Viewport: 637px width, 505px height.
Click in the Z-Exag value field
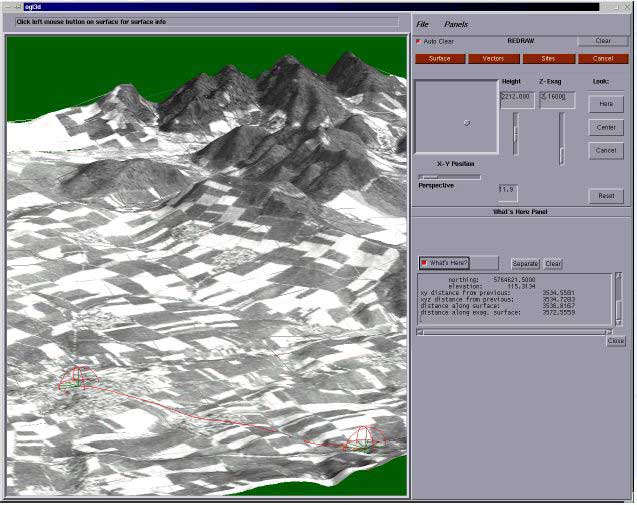point(557,100)
